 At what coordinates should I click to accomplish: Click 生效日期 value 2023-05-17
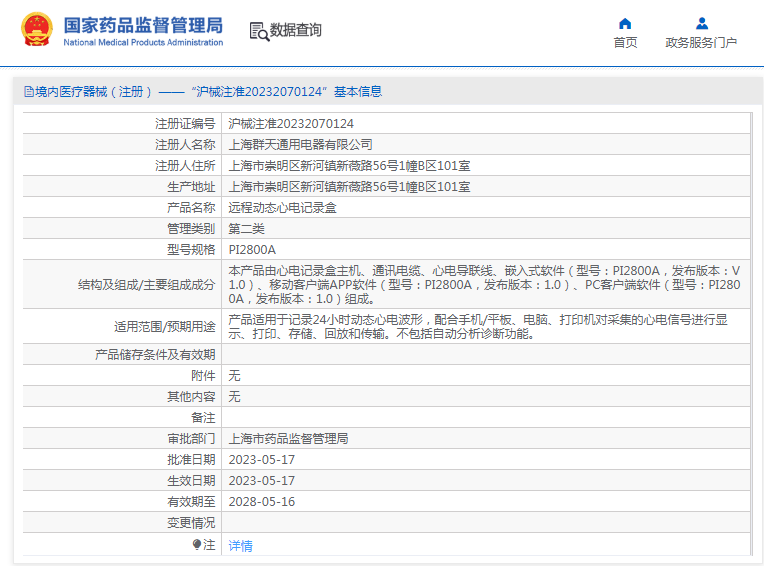[262, 481]
